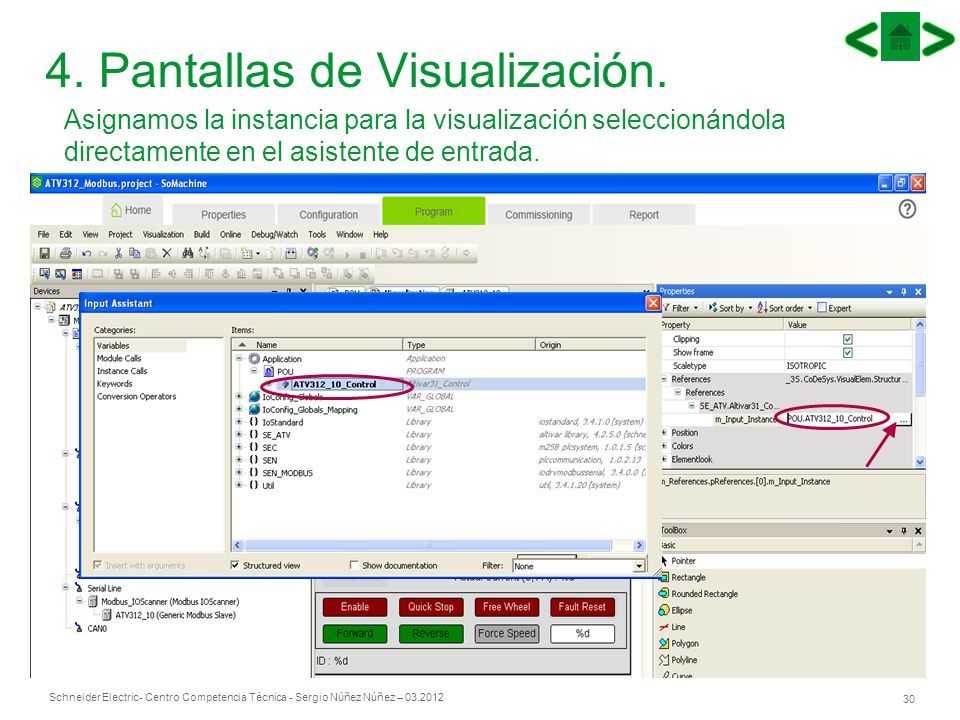This screenshot has height=720, width=960.
Task: Toggle the Clipping checkbox
Action: click(x=847, y=339)
